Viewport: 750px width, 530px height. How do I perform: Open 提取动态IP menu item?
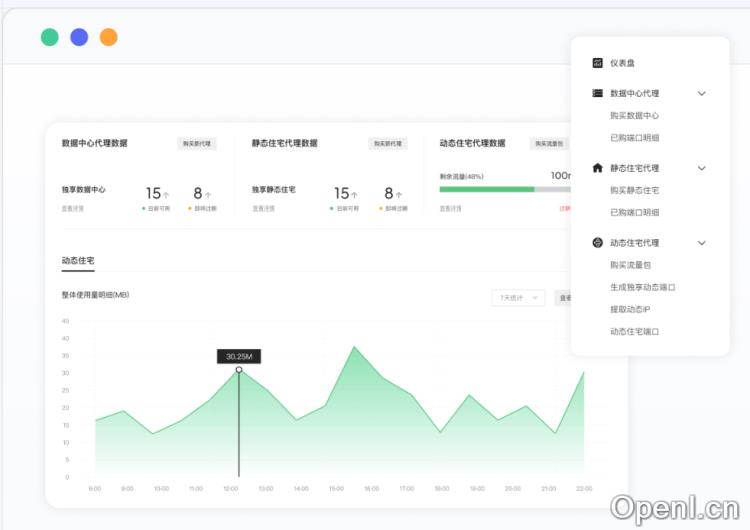click(x=630, y=309)
